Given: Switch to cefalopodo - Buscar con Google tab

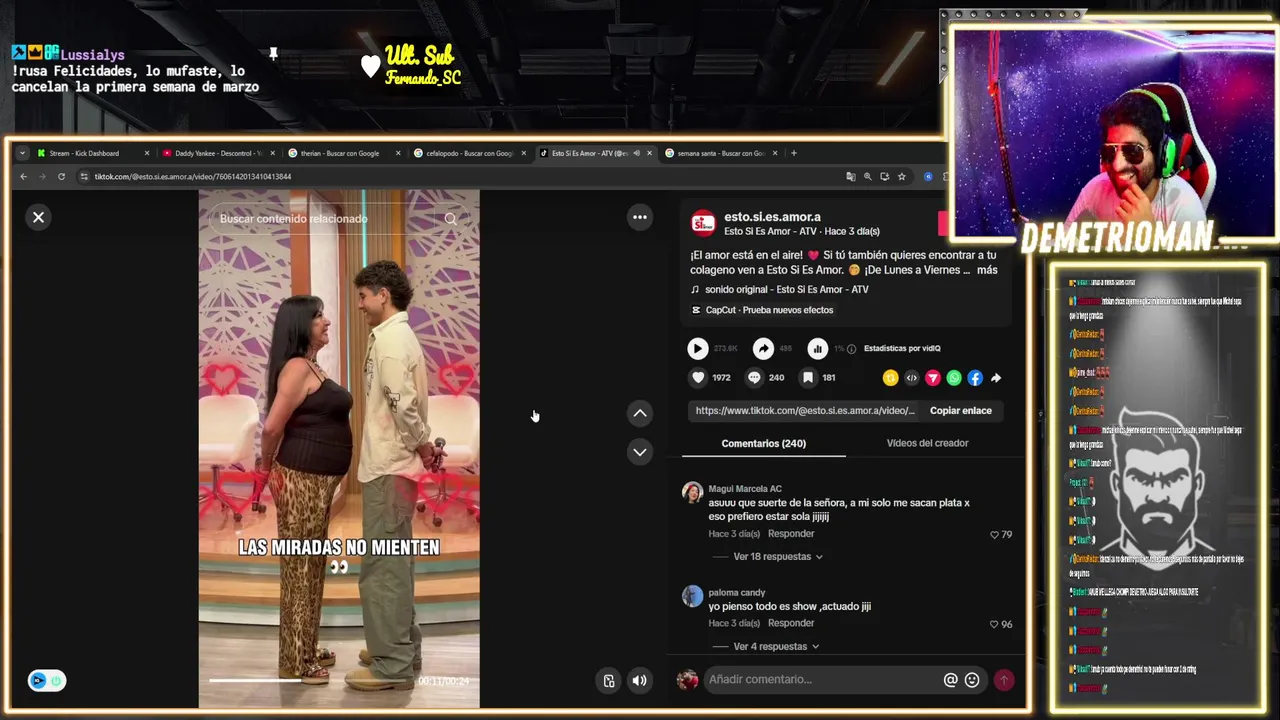Looking at the screenshot, I should point(469,153).
